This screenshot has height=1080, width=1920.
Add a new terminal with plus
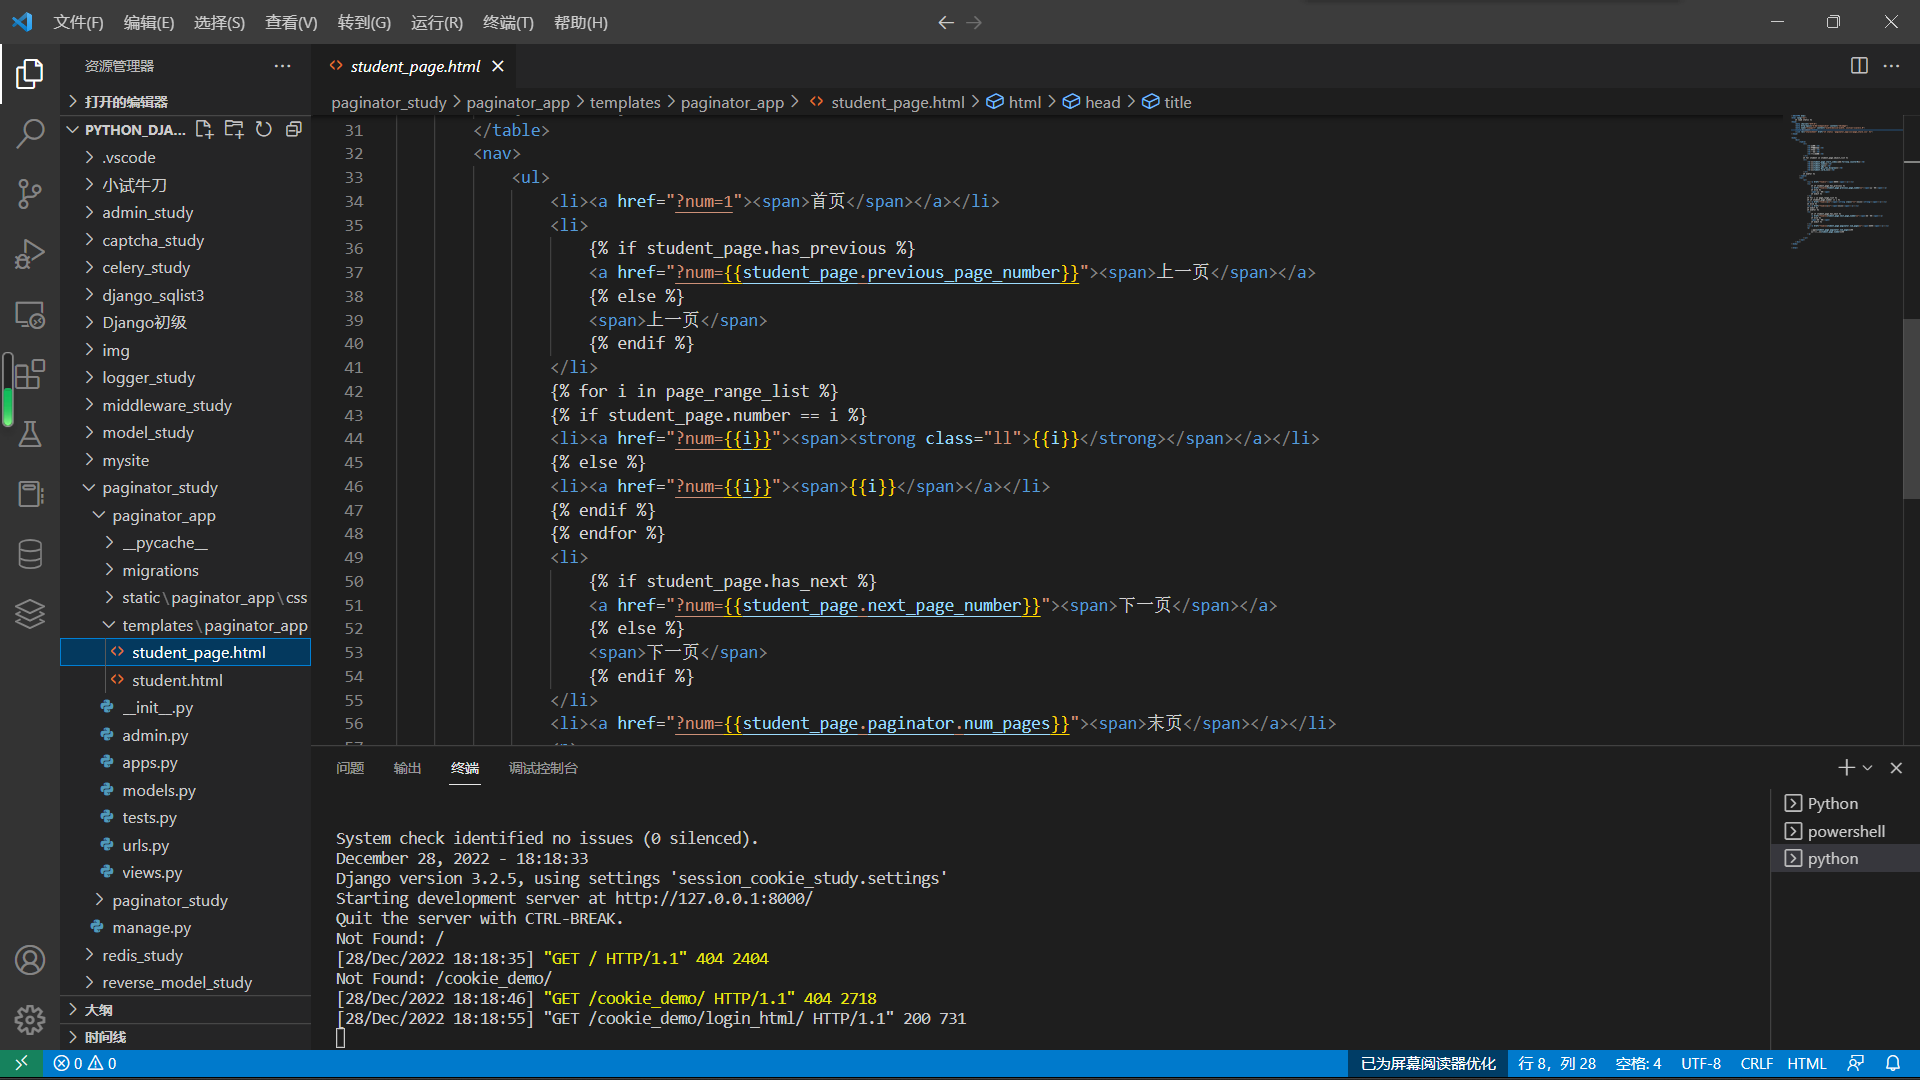point(1846,768)
